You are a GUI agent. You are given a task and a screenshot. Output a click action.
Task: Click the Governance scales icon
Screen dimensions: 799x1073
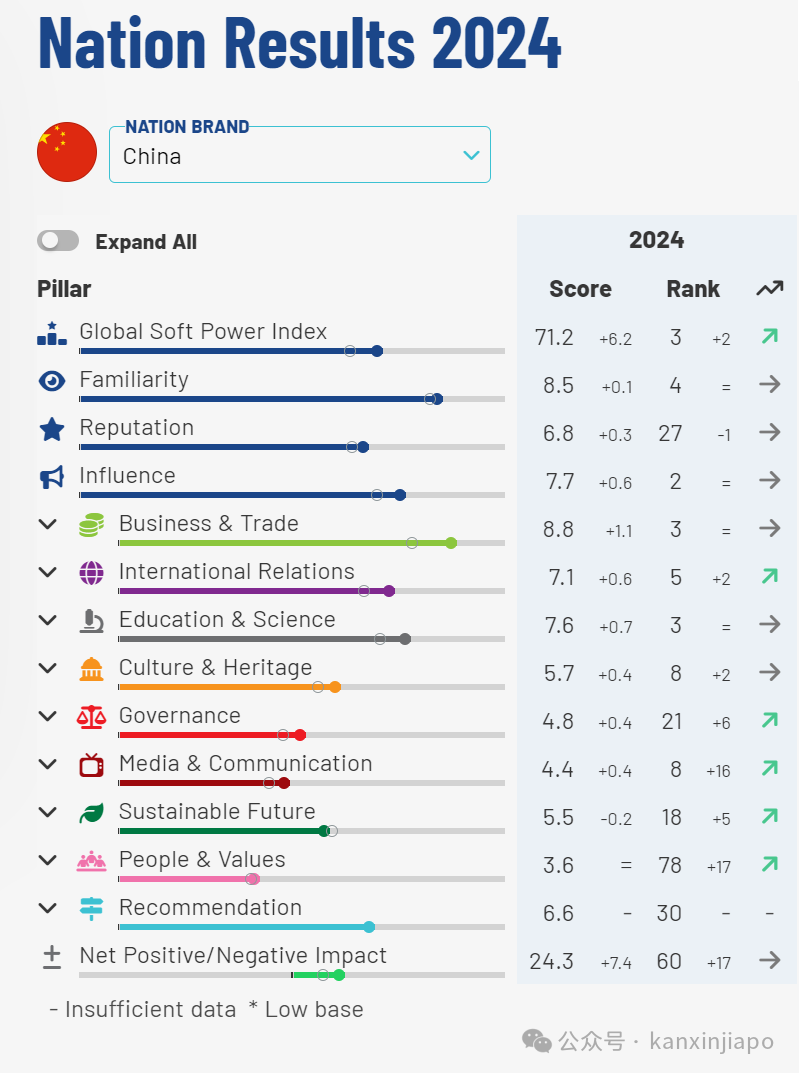(92, 717)
